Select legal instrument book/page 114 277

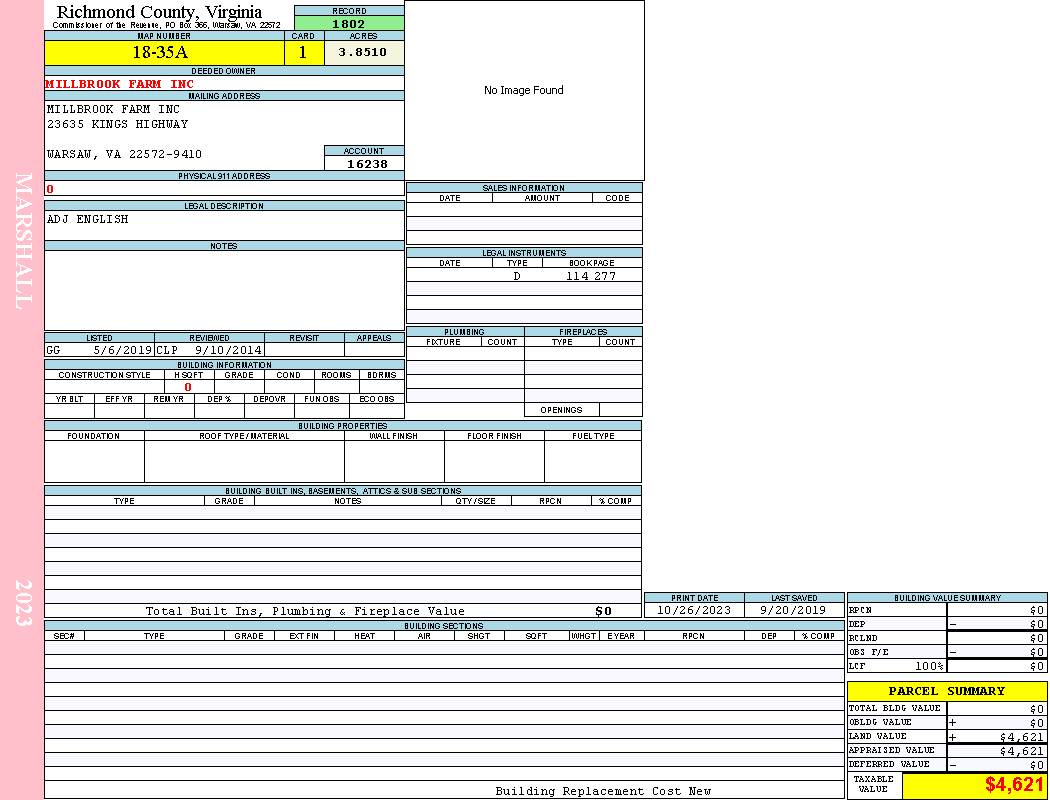(x=591, y=276)
